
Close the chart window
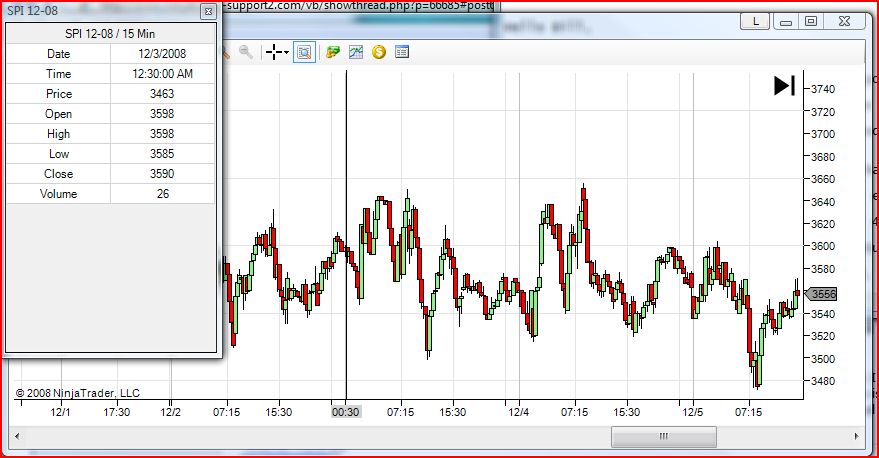(844, 21)
